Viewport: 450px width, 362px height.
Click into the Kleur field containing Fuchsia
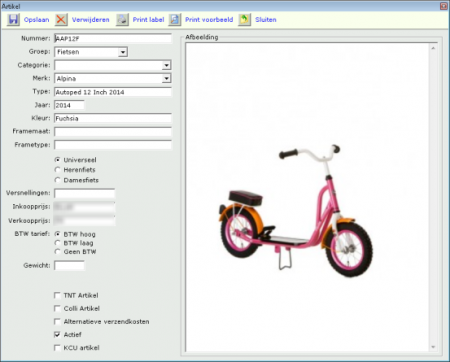coord(113,118)
